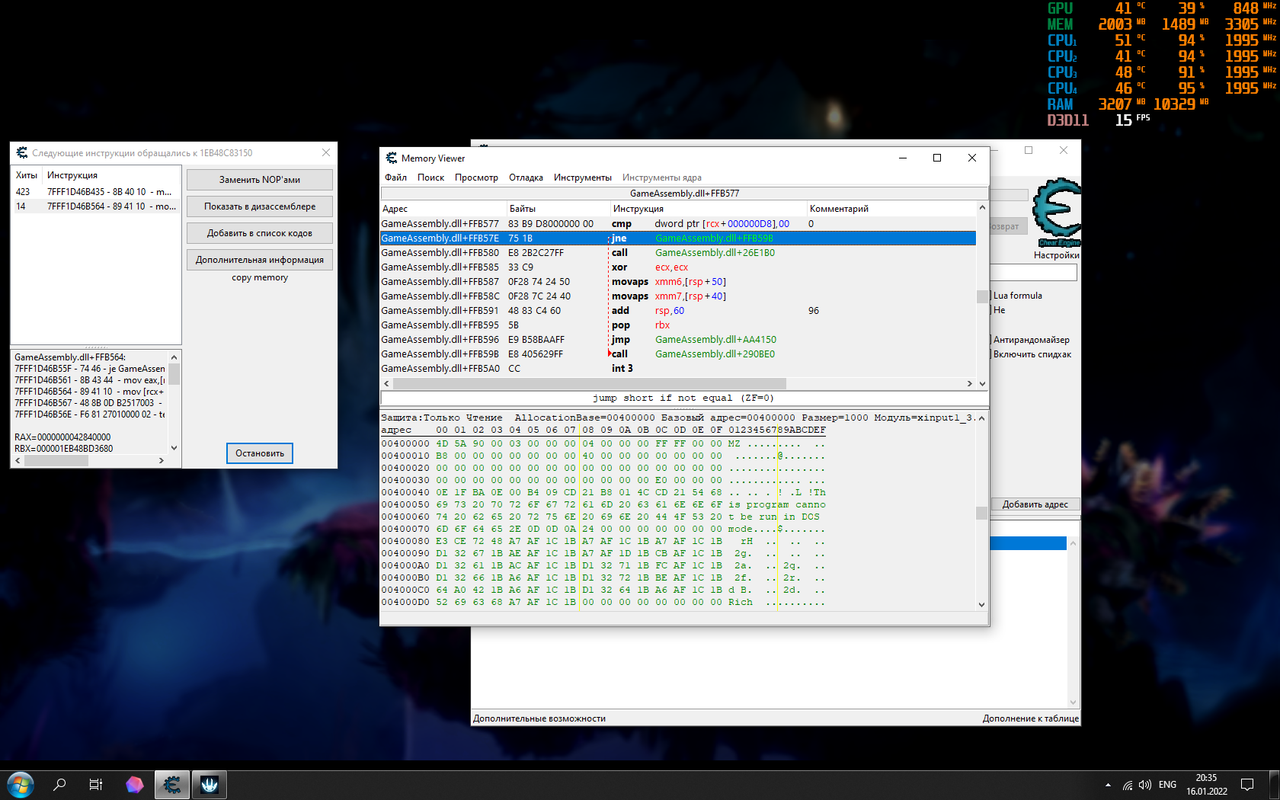Select the pop rbx row
This screenshot has width=1280, height=800.
point(678,325)
